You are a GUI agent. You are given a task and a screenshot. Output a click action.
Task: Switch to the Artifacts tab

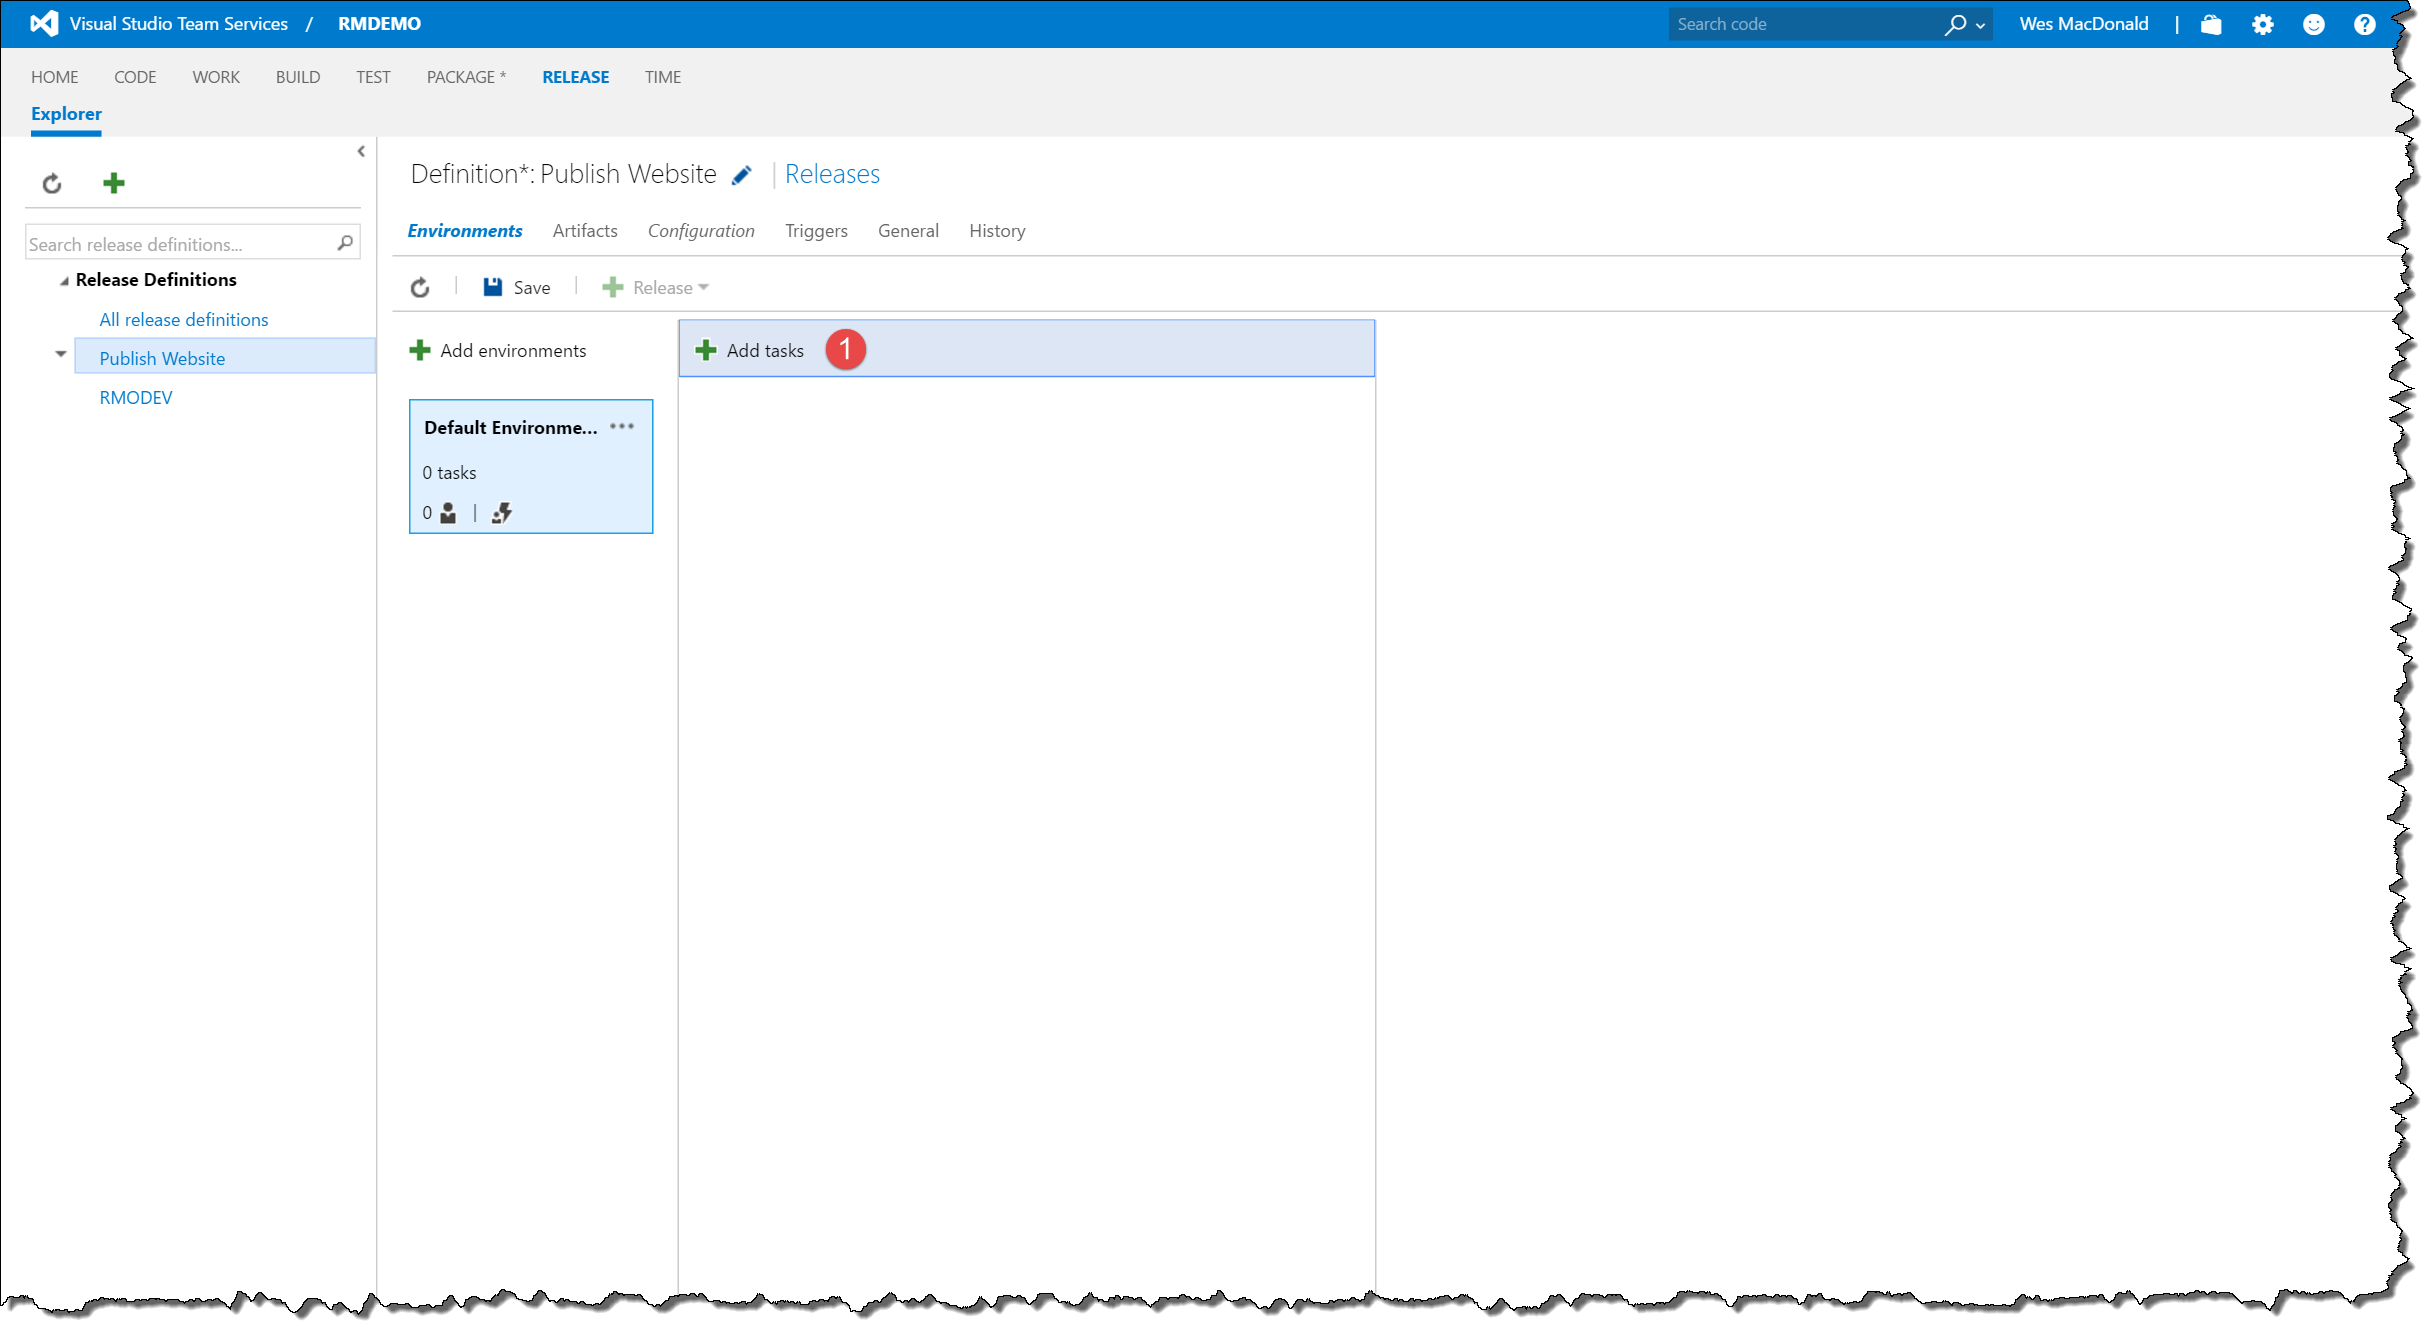point(585,231)
